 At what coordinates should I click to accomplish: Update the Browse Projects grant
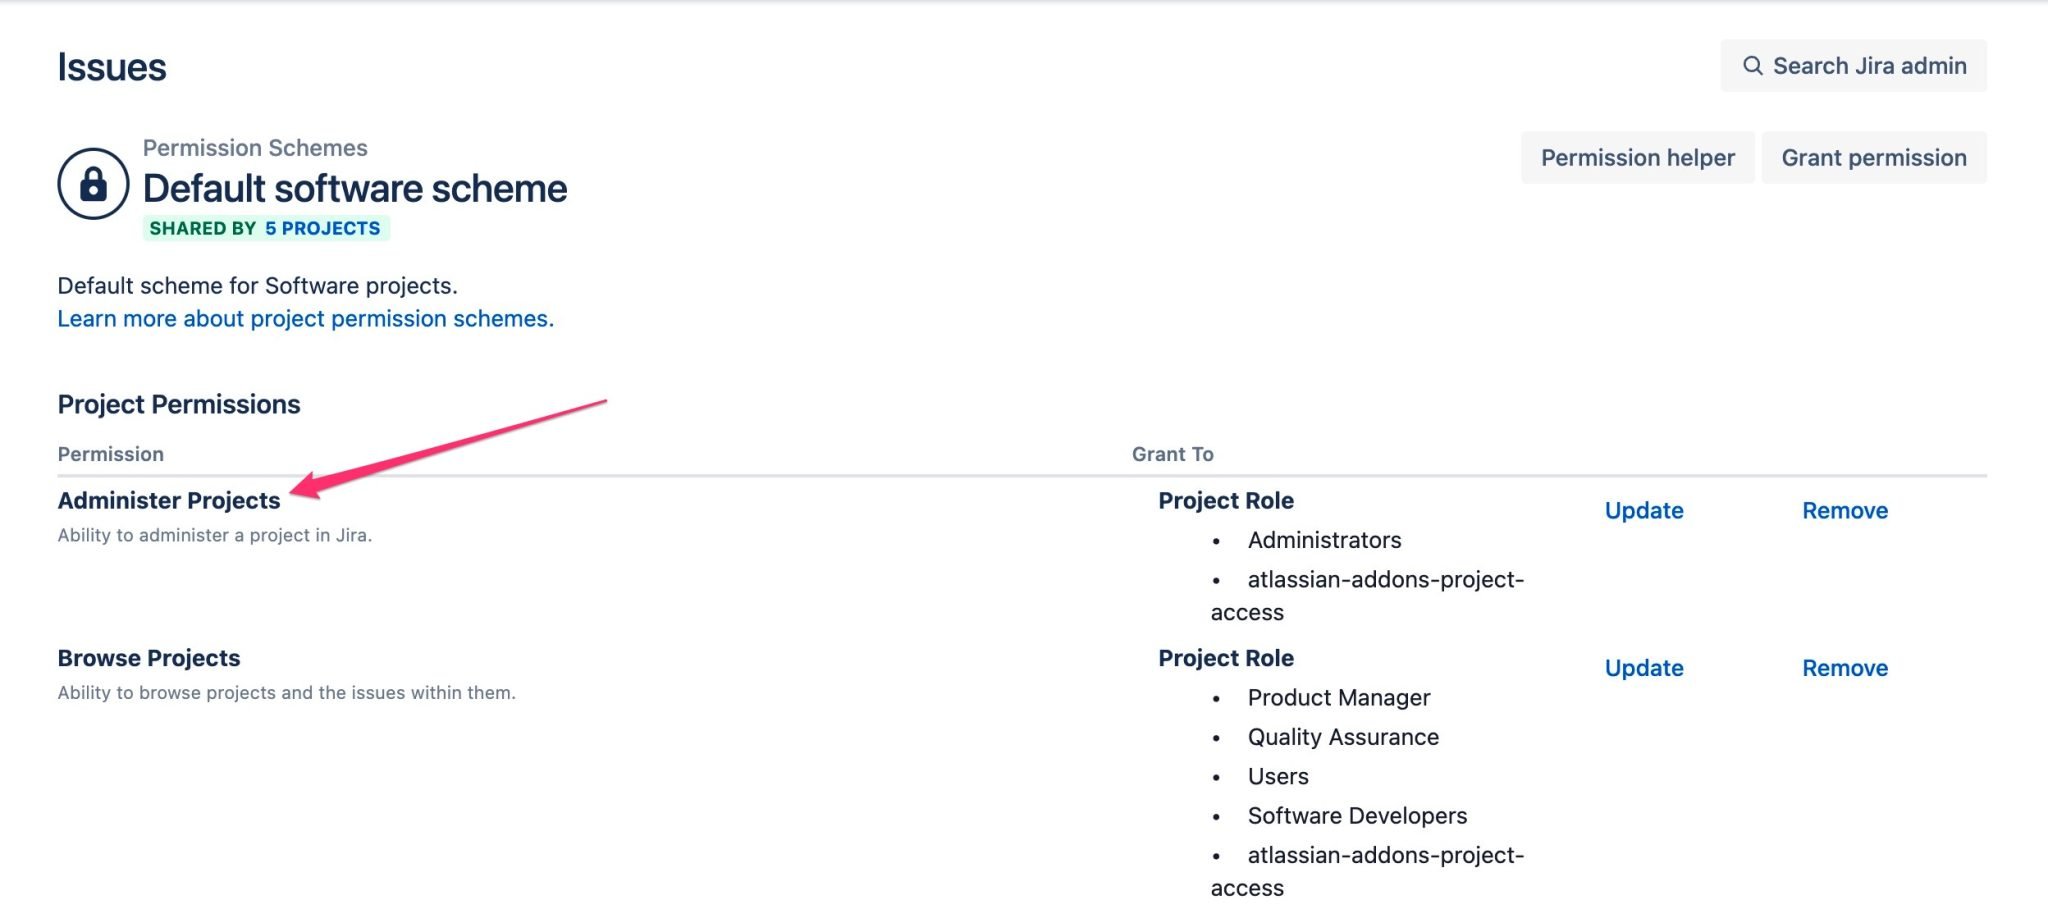click(1644, 668)
